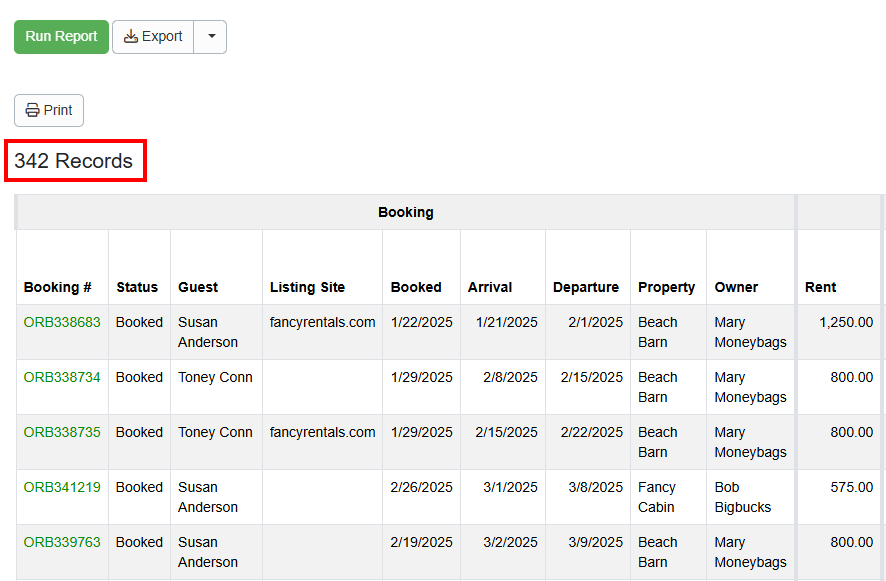Image resolution: width=886 pixels, height=581 pixels.
Task: Click Mary Moneybags in ORB339763 row
Action: [750, 552]
